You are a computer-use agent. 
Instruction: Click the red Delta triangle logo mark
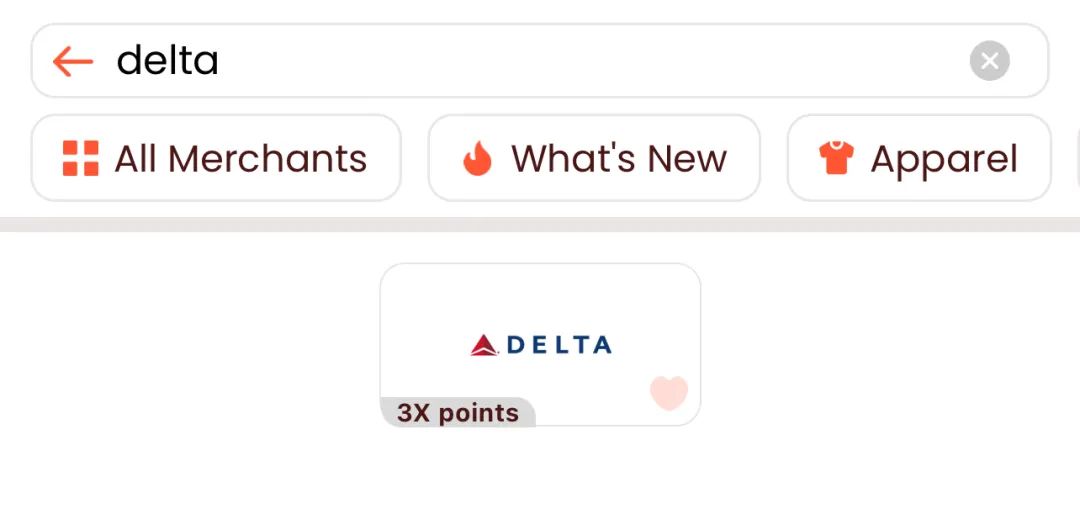pos(484,345)
